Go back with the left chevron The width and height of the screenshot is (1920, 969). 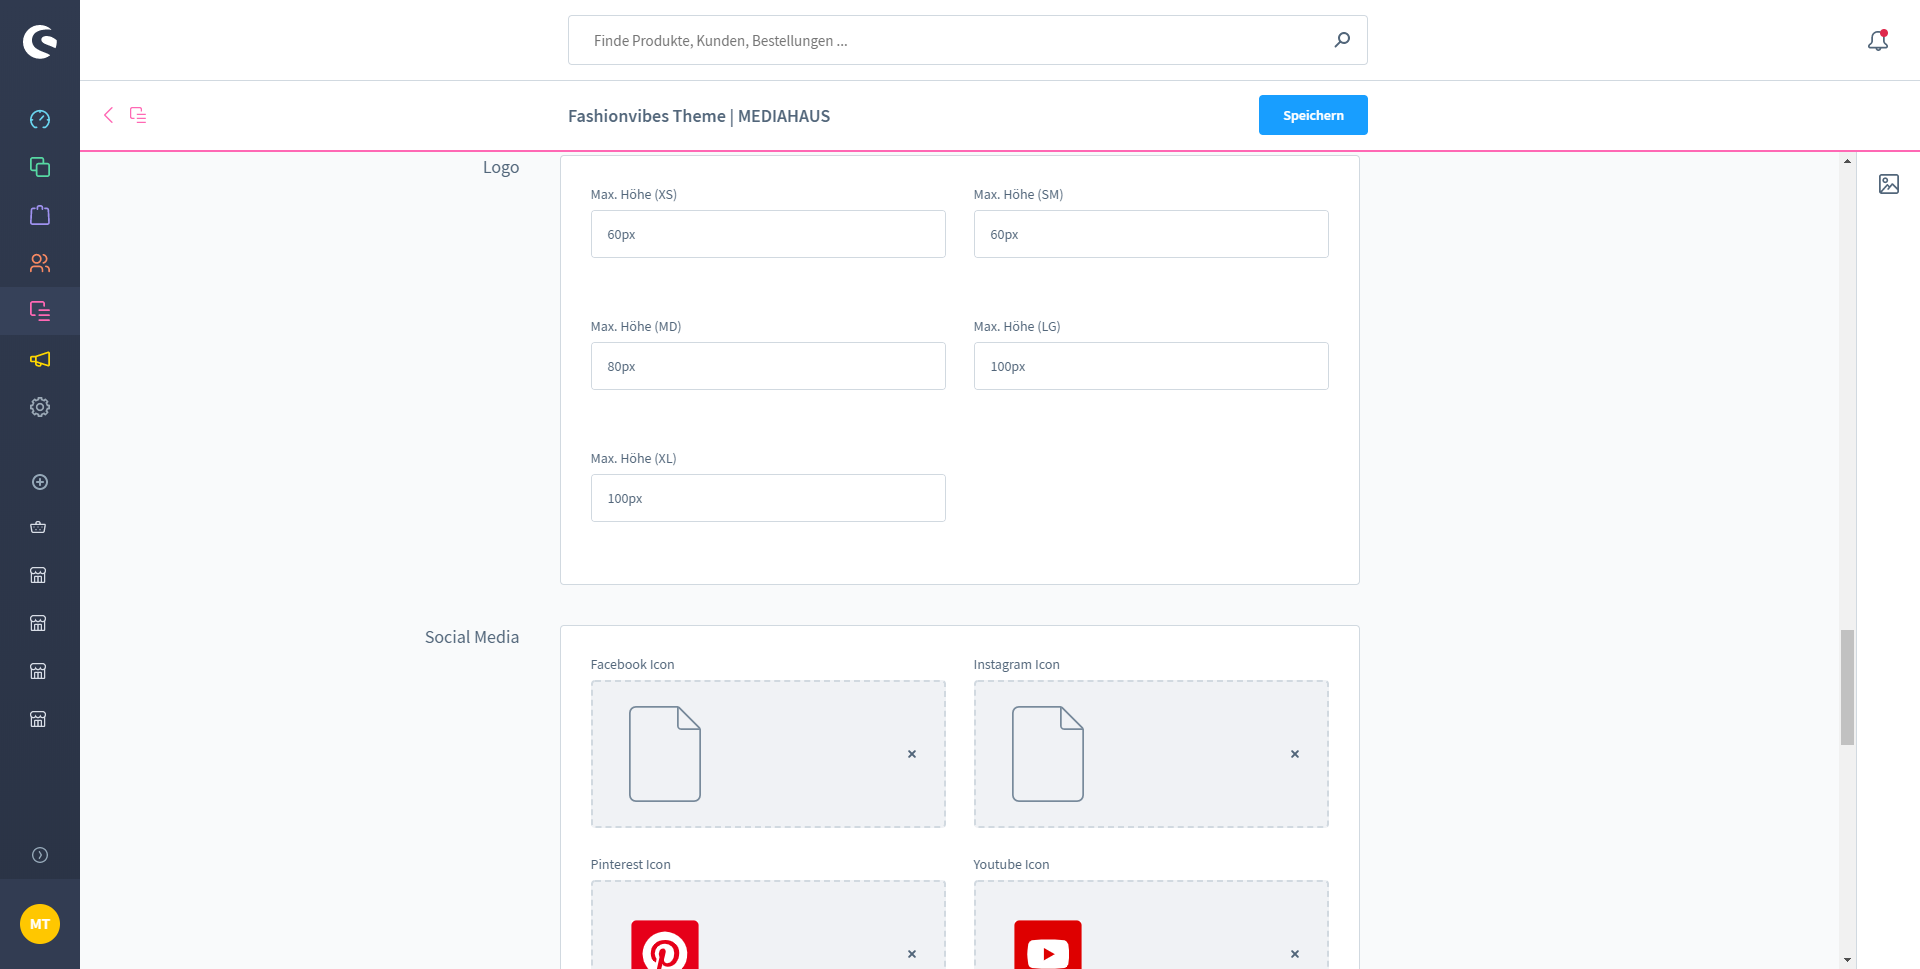(x=108, y=115)
